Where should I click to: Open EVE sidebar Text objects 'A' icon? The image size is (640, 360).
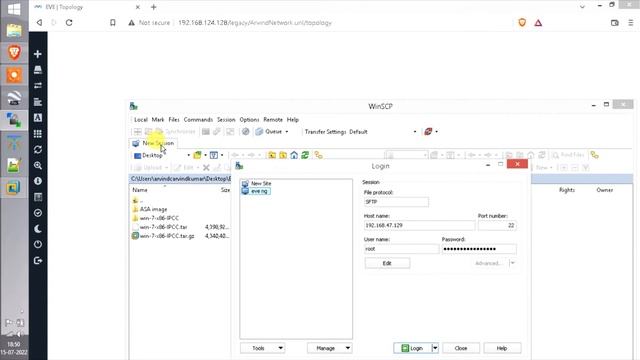pos(38,118)
